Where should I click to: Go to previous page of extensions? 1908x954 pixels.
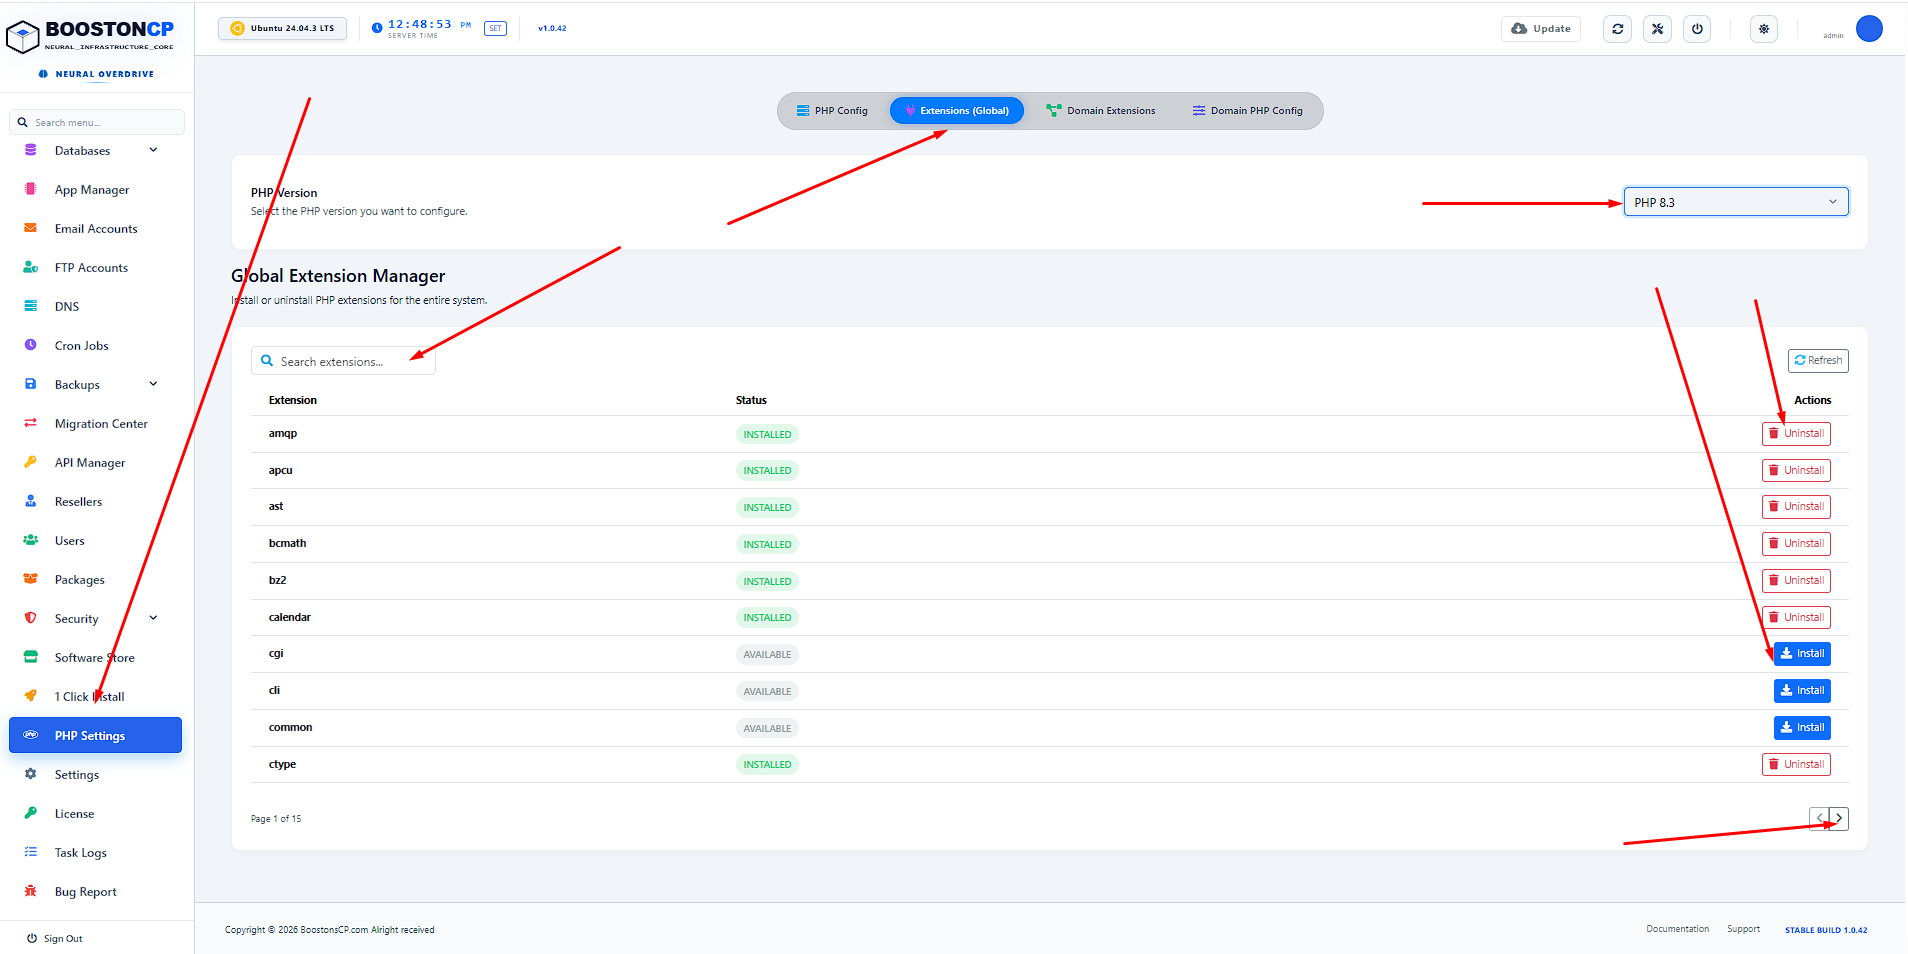[1819, 818]
